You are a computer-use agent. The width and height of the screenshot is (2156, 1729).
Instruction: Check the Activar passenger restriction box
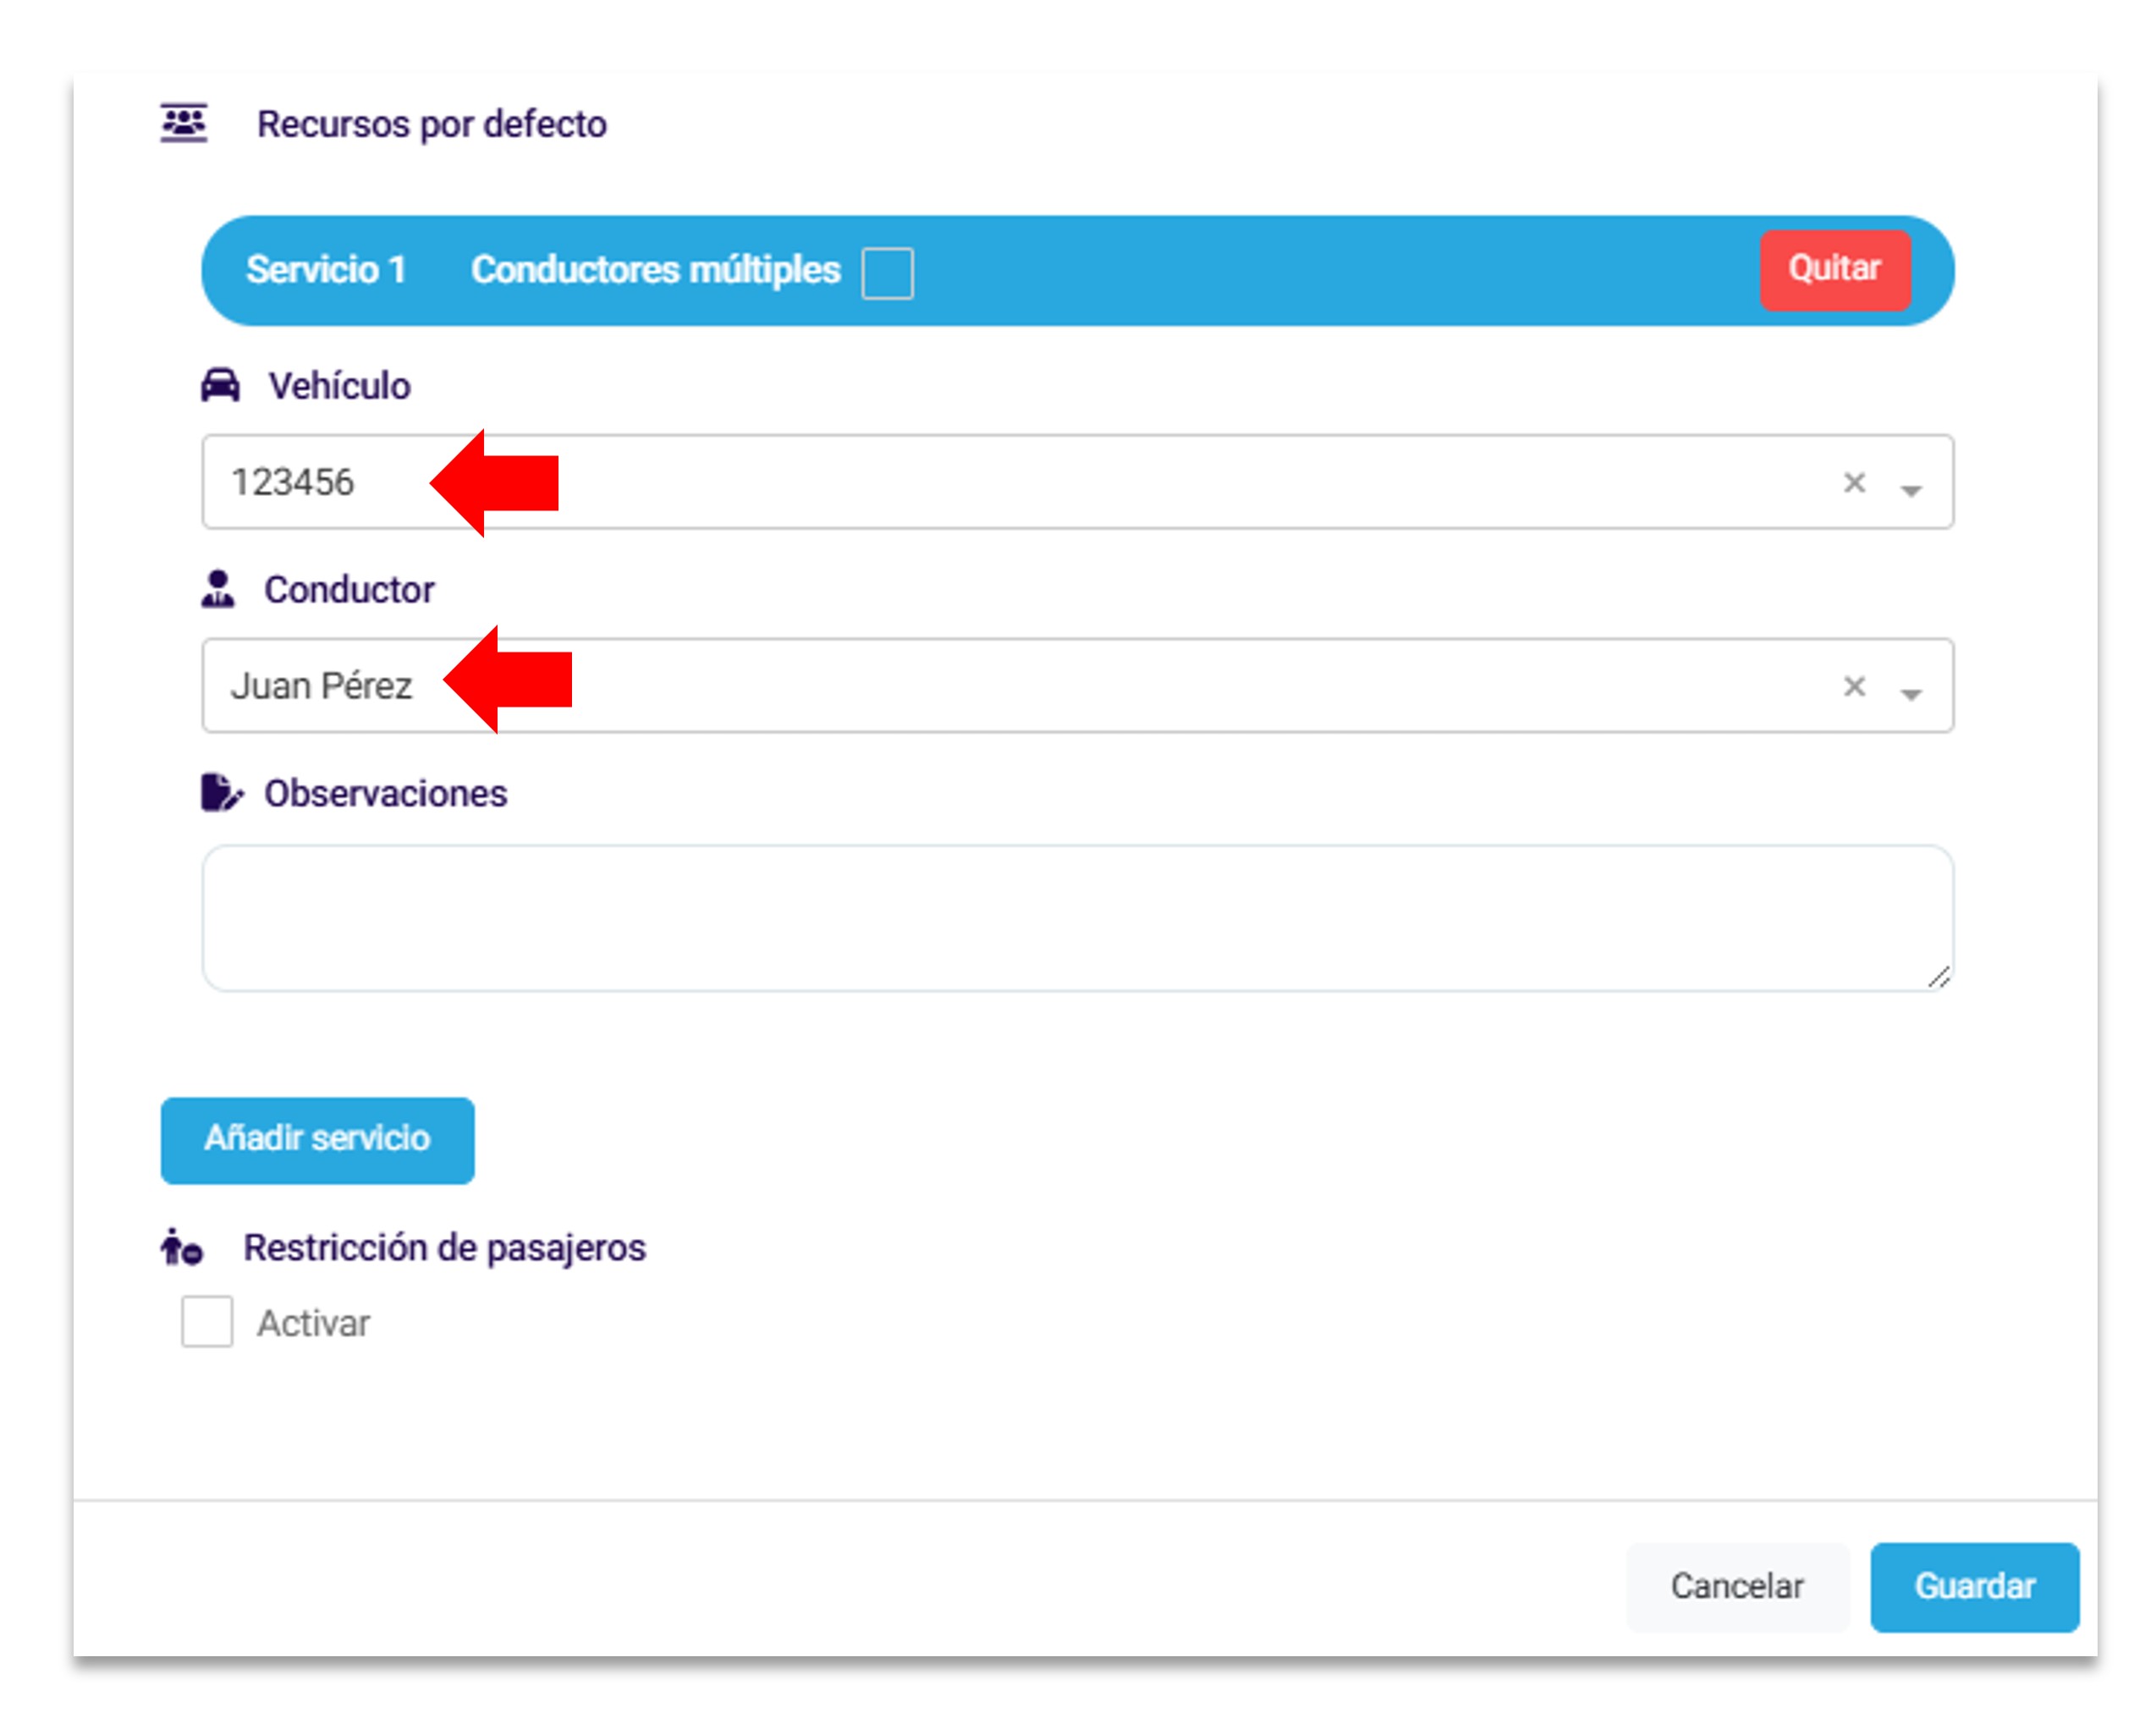click(207, 1322)
